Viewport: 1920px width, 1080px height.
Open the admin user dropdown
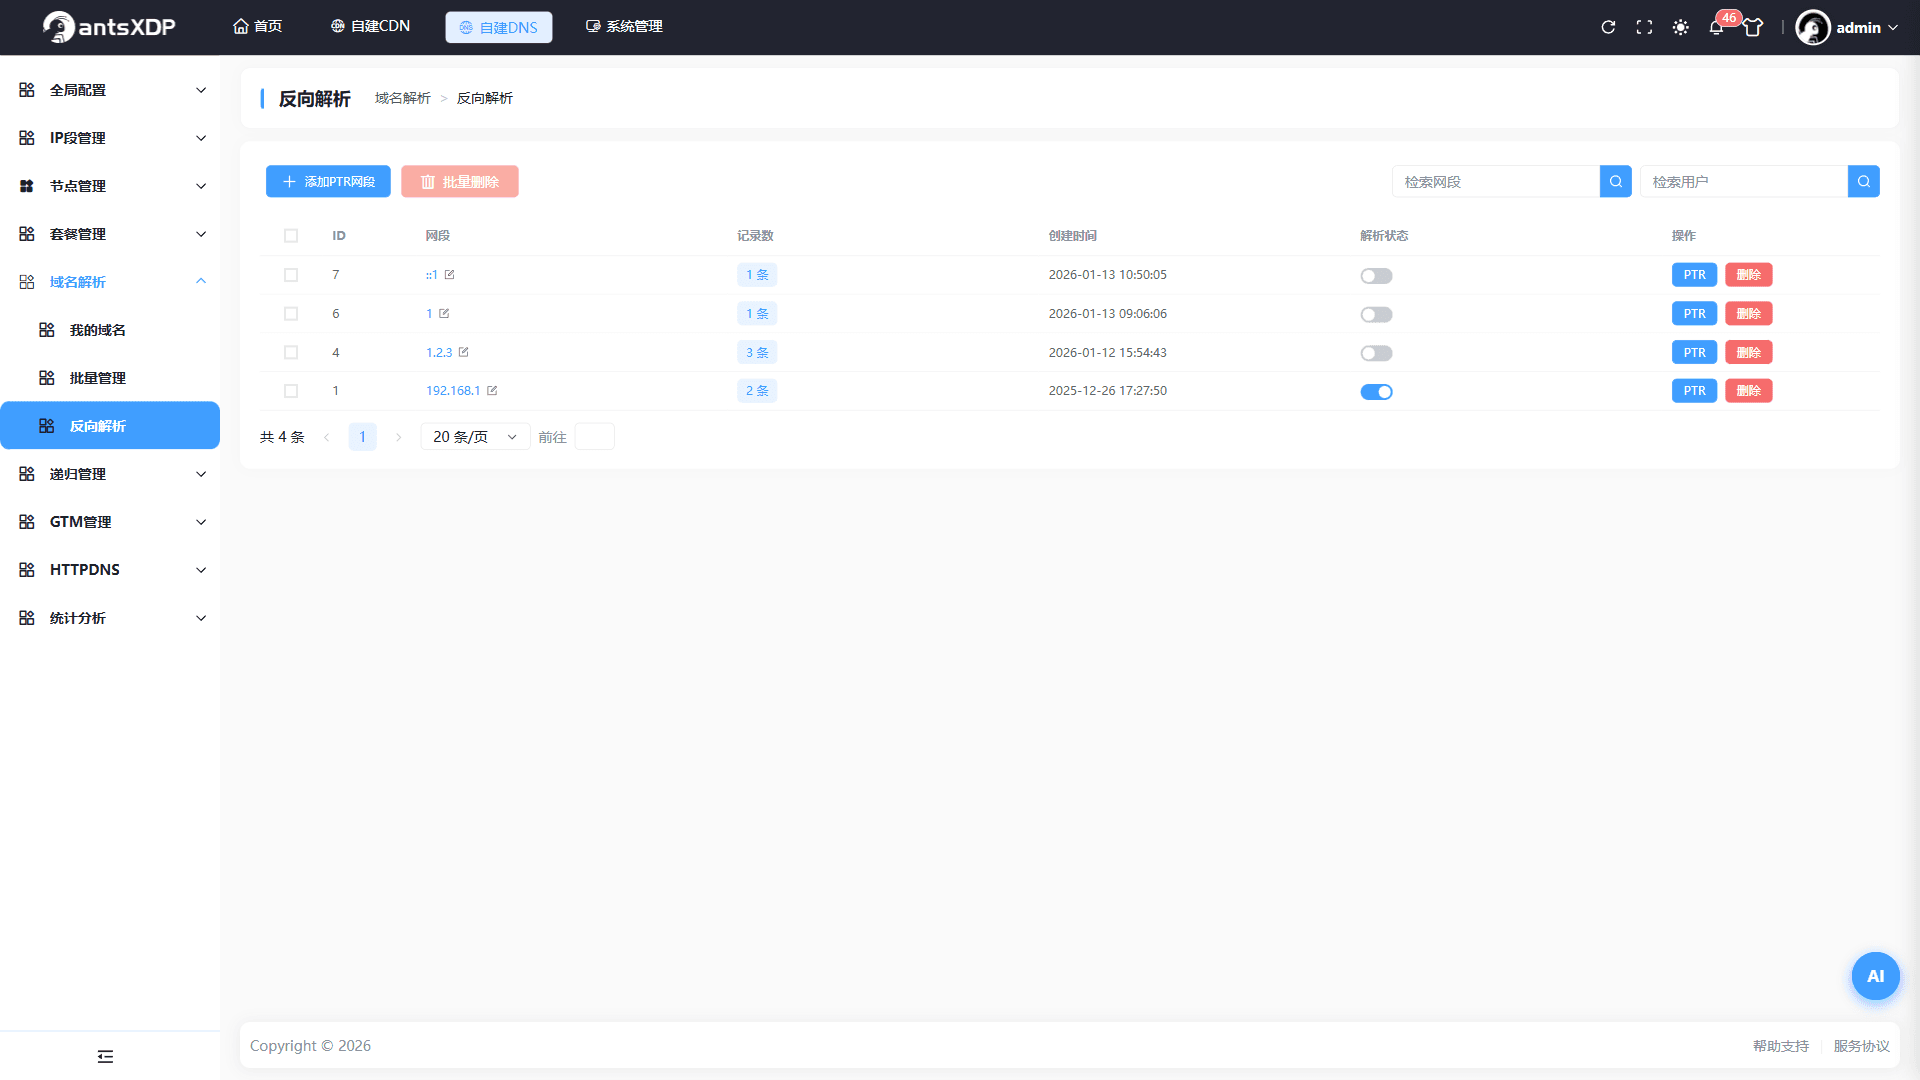(1847, 27)
